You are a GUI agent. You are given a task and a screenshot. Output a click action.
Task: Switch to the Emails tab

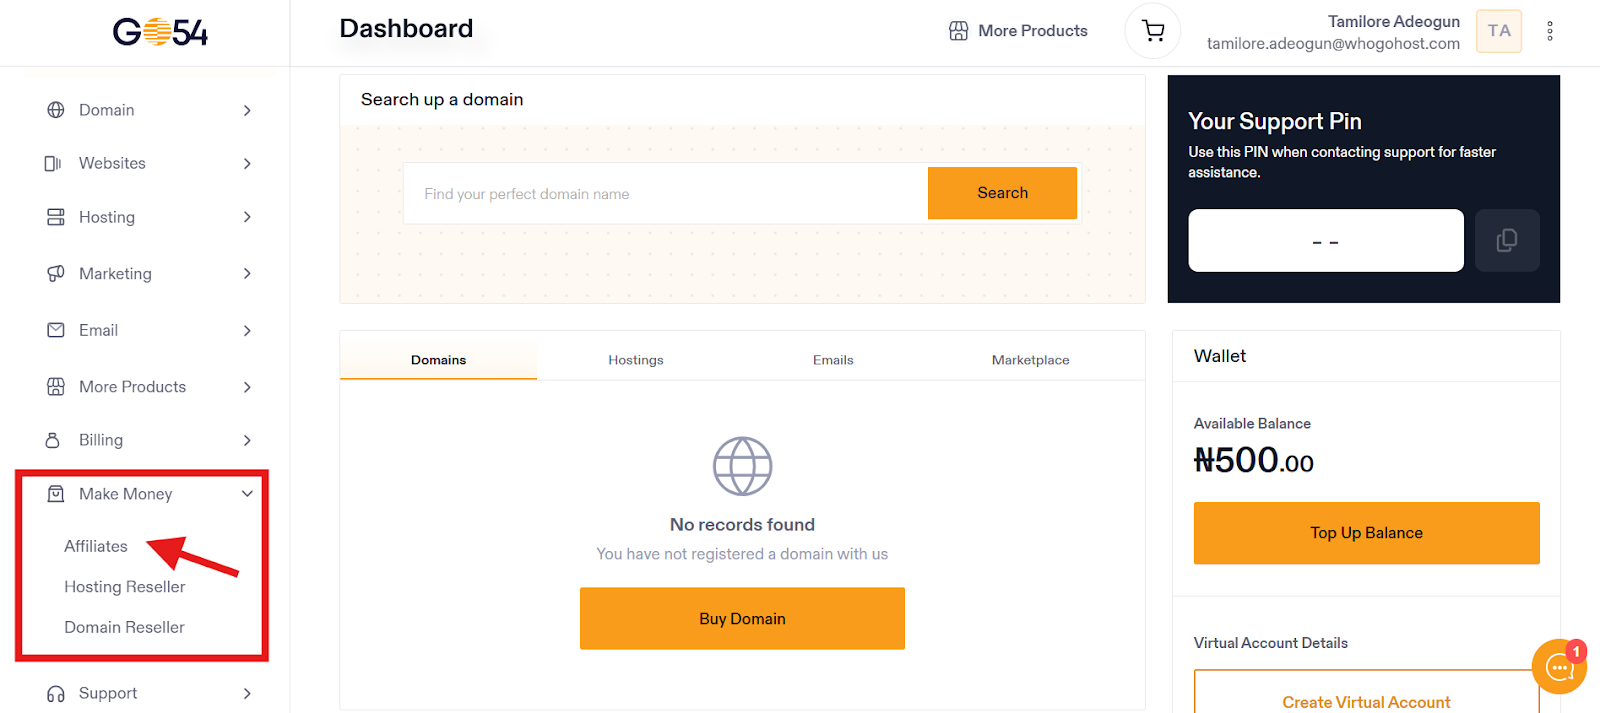coord(833,360)
